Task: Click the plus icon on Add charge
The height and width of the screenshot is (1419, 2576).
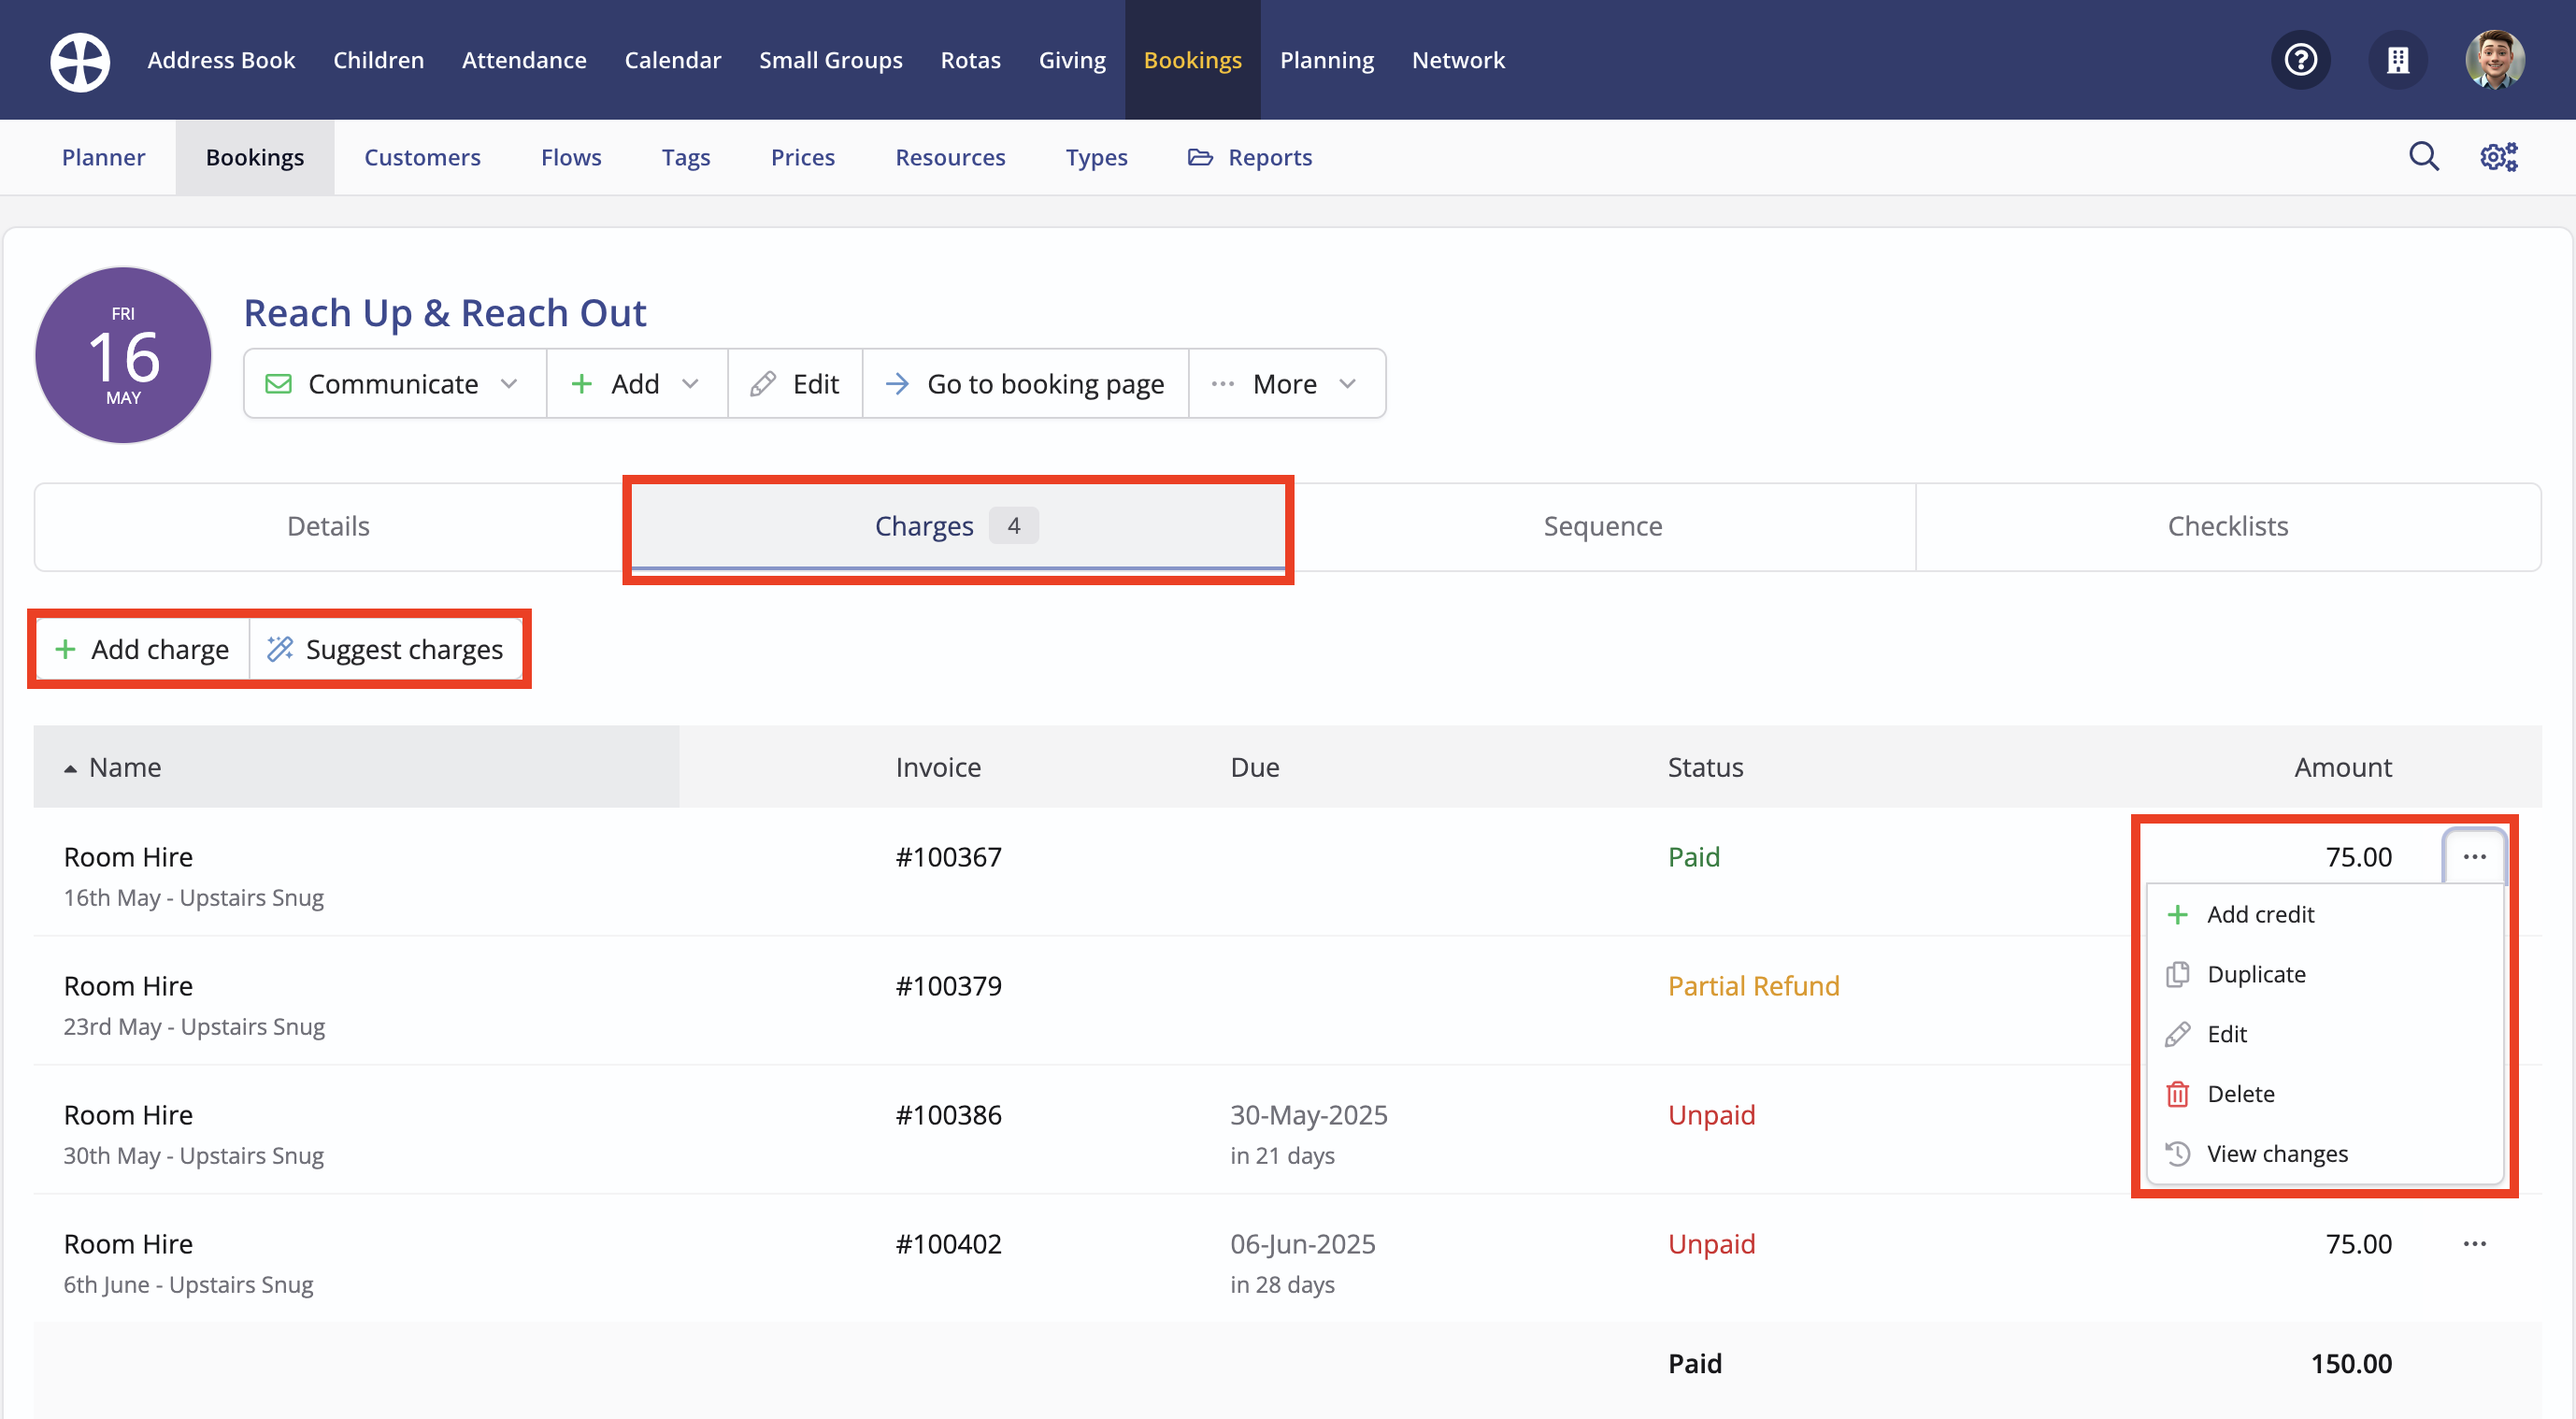Action: click(66, 649)
